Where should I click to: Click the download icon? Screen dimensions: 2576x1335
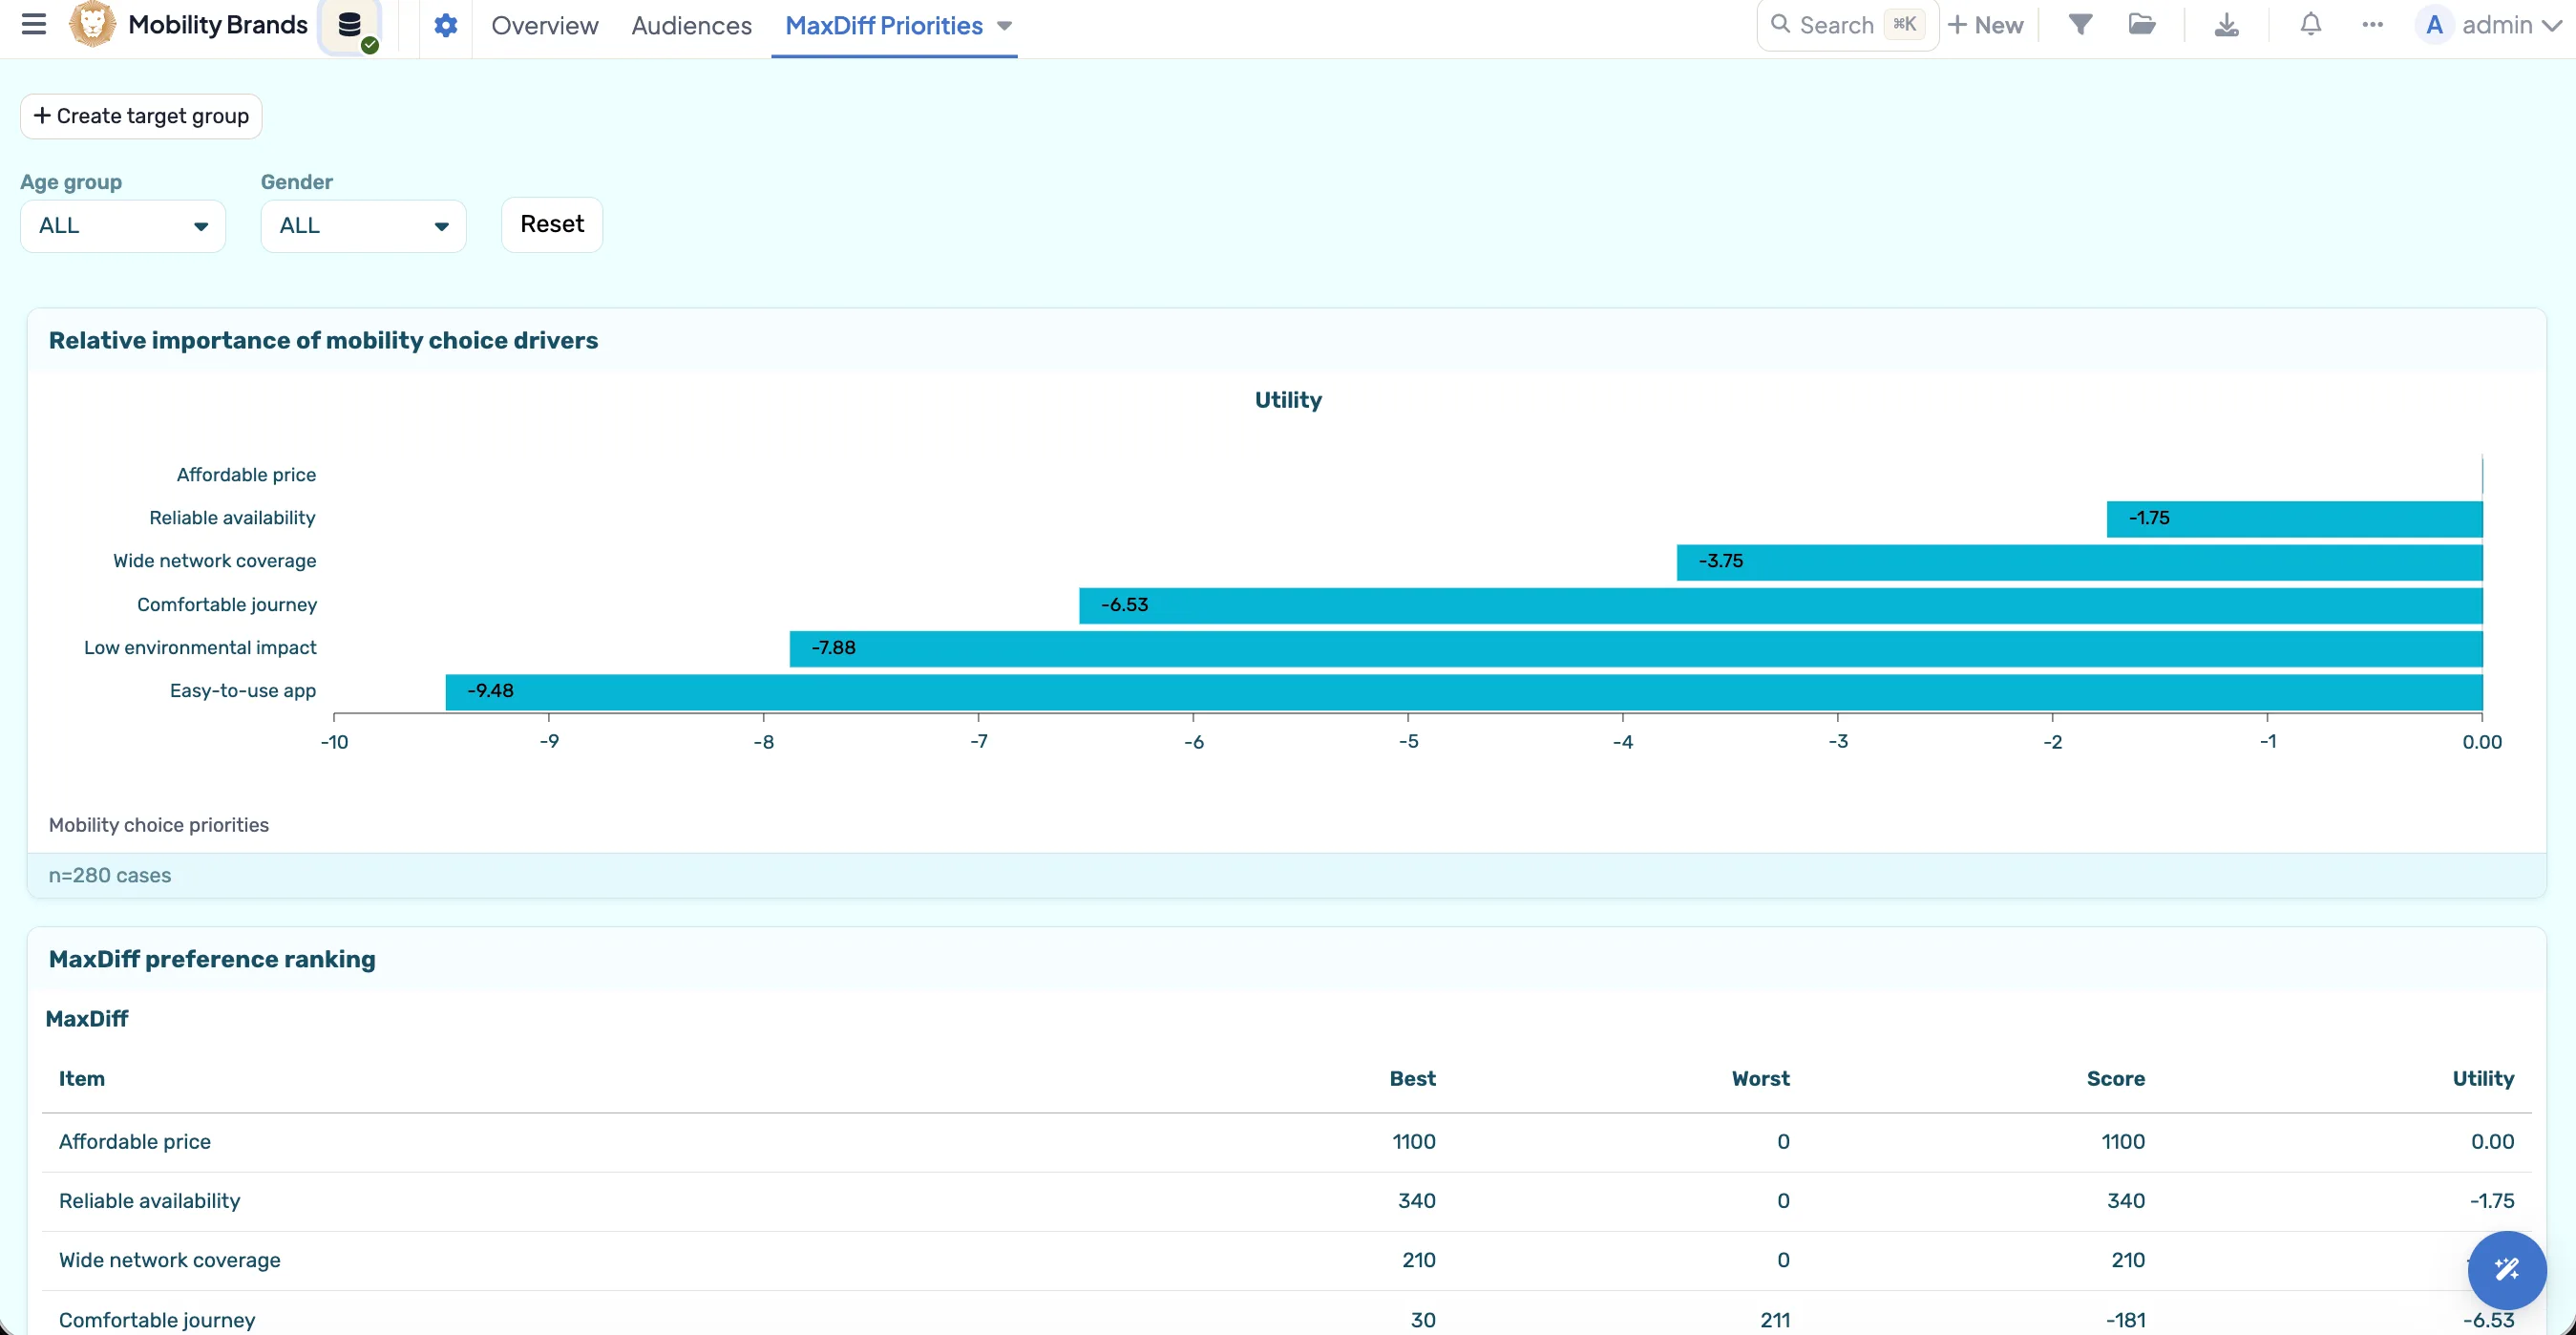(2226, 25)
